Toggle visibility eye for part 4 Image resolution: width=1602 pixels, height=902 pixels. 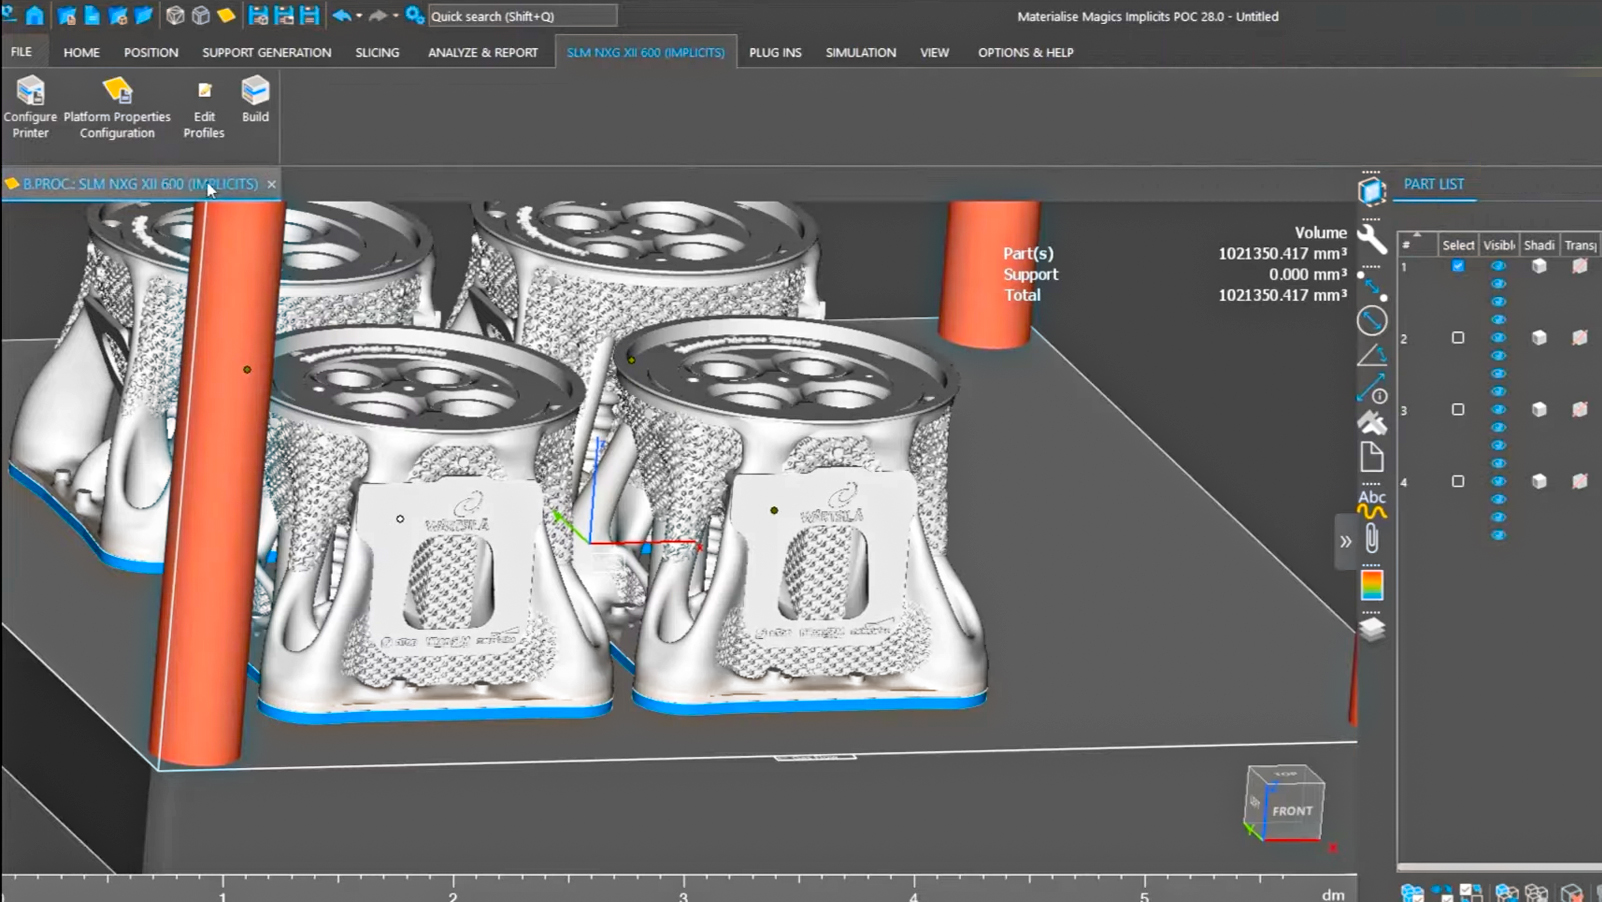1498,482
